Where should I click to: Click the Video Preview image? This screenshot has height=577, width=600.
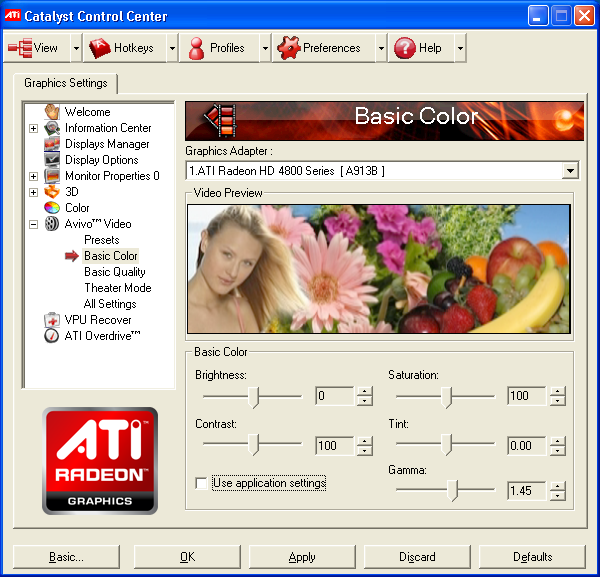tap(379, 269)
